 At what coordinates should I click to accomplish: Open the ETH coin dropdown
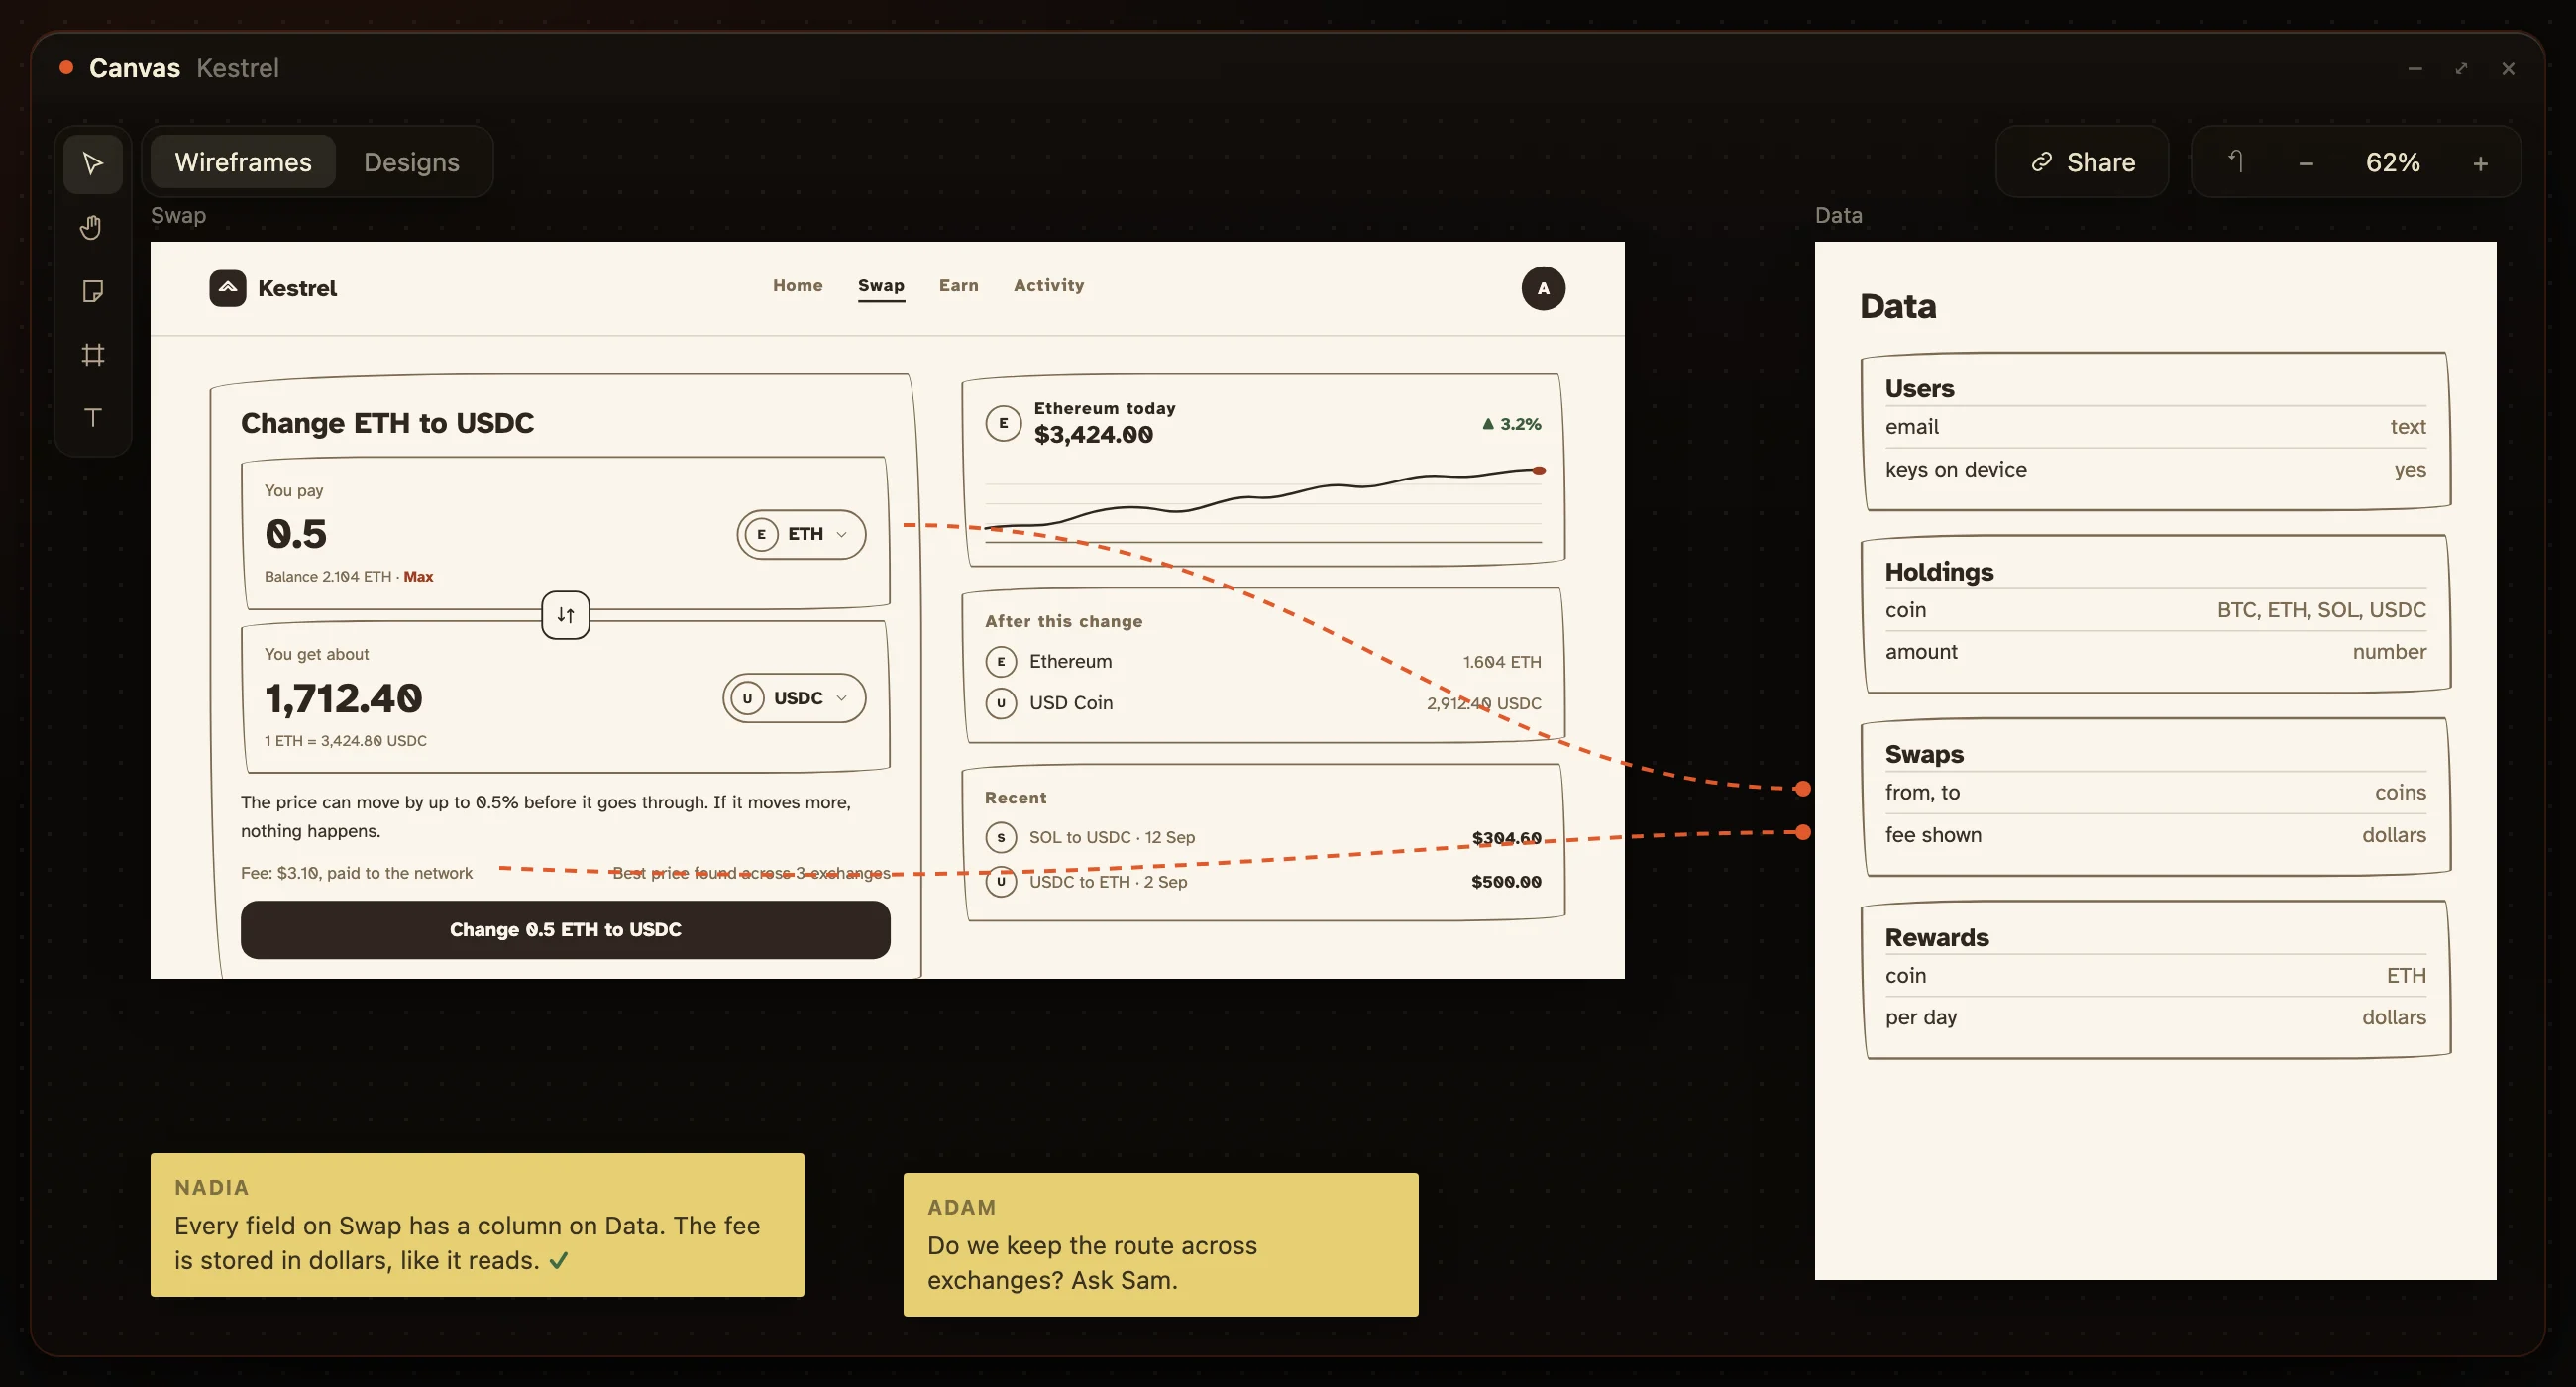coord(801,534)
